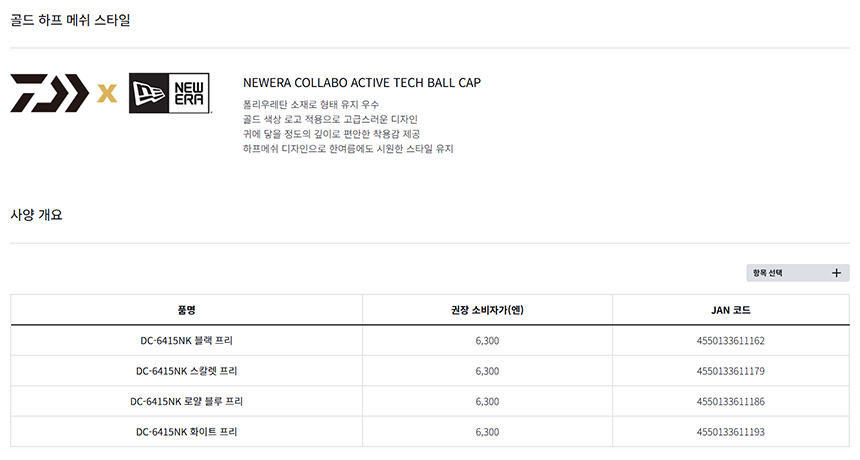The height and width of the screenshot is (460, 860).
Task: Select the DC-6415NK 블랙 프리 row name
Action: click(x=186, y=341)
